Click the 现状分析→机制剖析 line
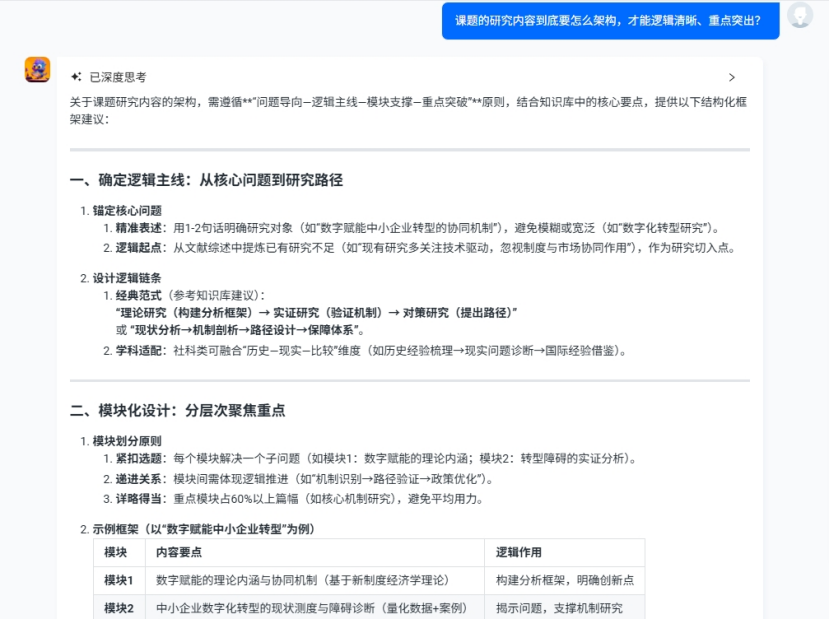 tap(240, 330)
